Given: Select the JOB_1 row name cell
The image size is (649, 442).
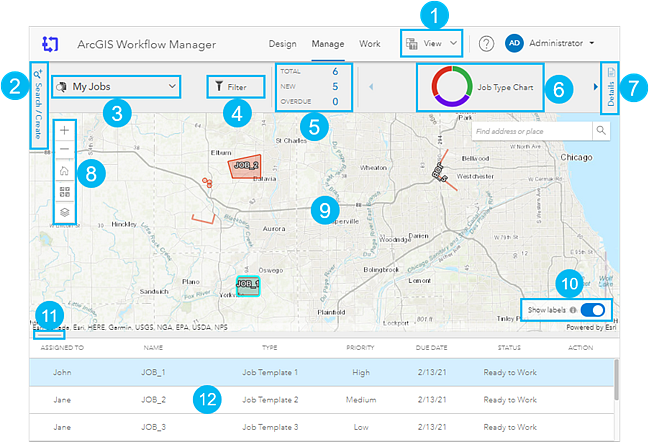Looking at the screenshot, I should [x=153, y=372].
